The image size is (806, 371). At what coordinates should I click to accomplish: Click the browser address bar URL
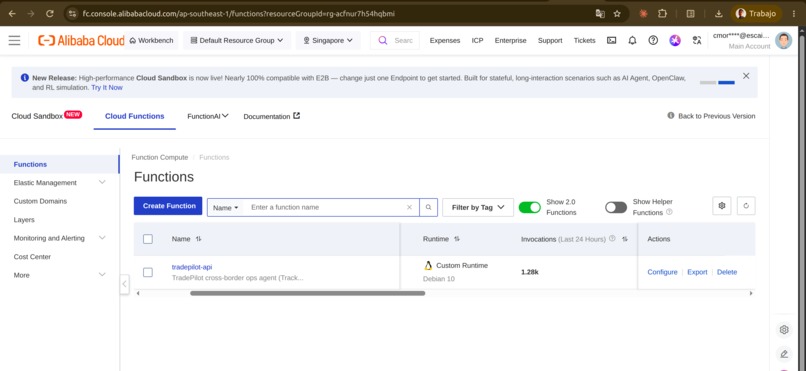(239, 14)
